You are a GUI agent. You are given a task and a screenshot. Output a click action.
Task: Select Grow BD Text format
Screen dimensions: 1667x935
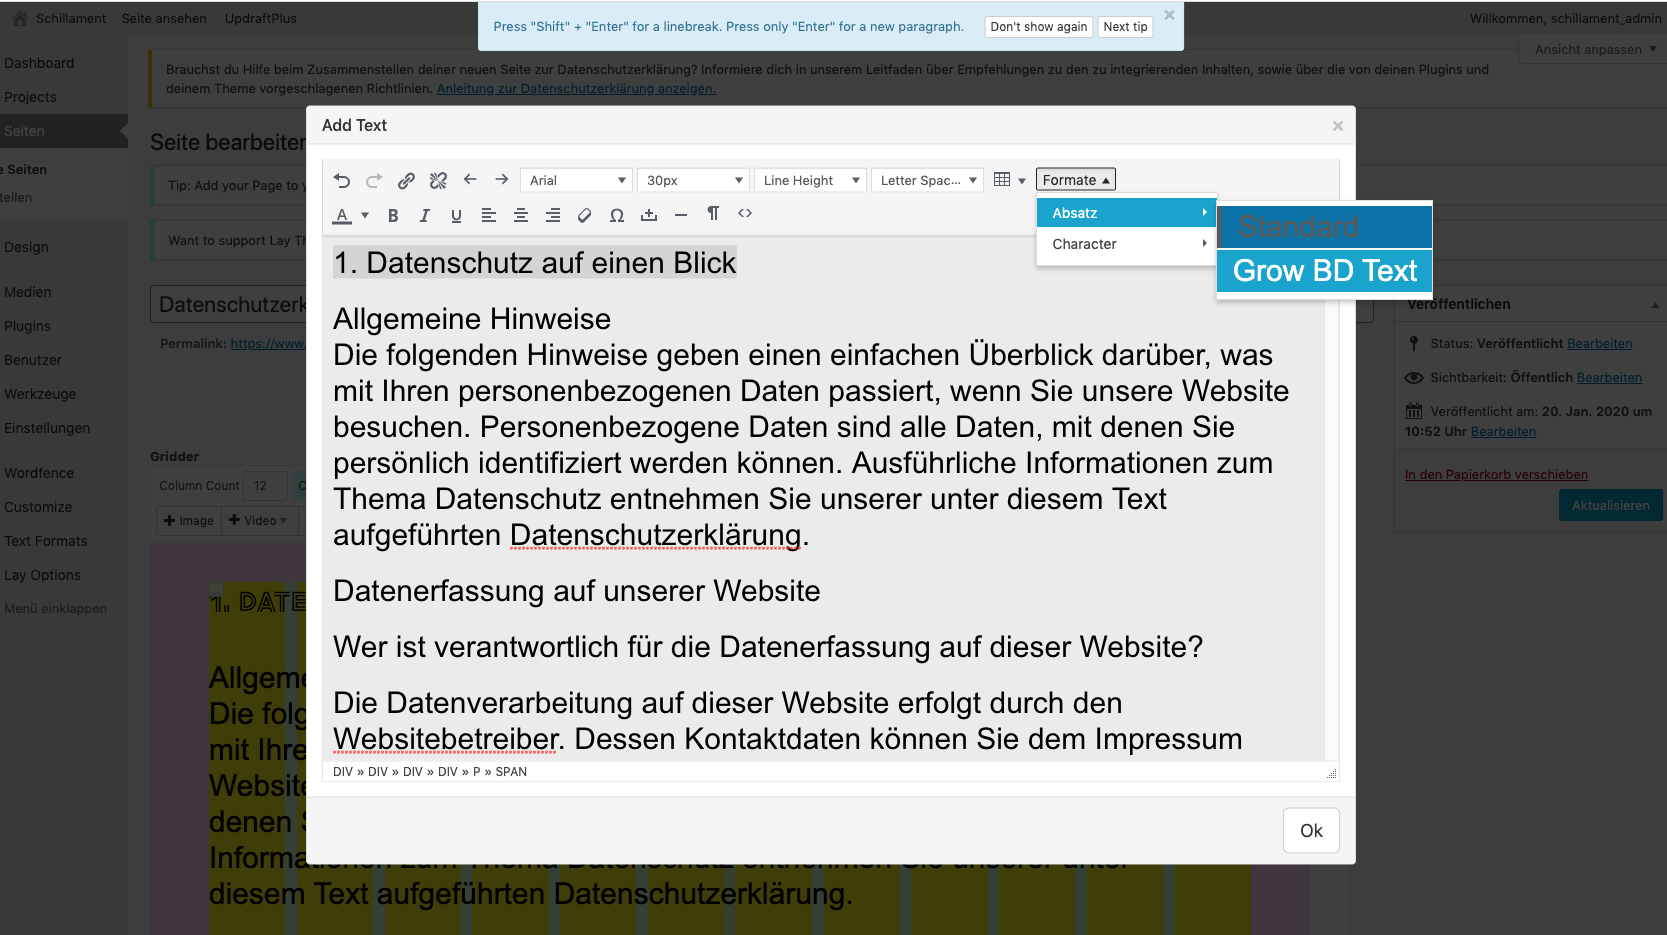(1324, 270)
